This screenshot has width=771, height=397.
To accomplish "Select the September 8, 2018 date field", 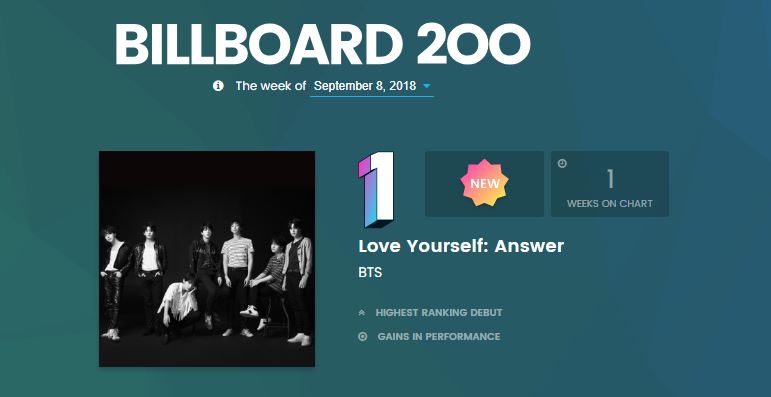I will coord(372,87).
